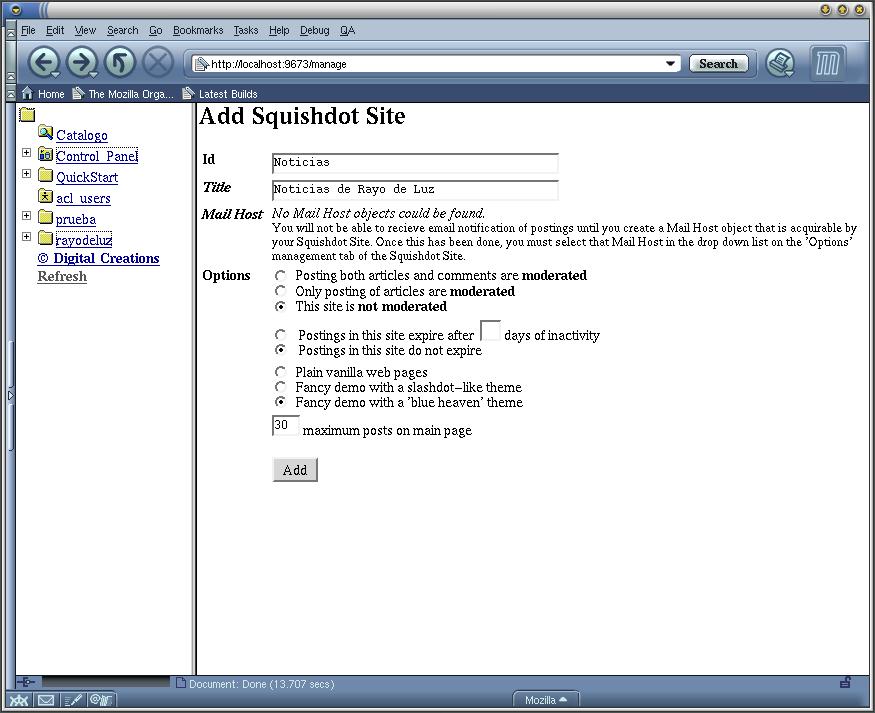Open Mail envelope icon in component bar
875x713 pixels.
coord(46,700)
